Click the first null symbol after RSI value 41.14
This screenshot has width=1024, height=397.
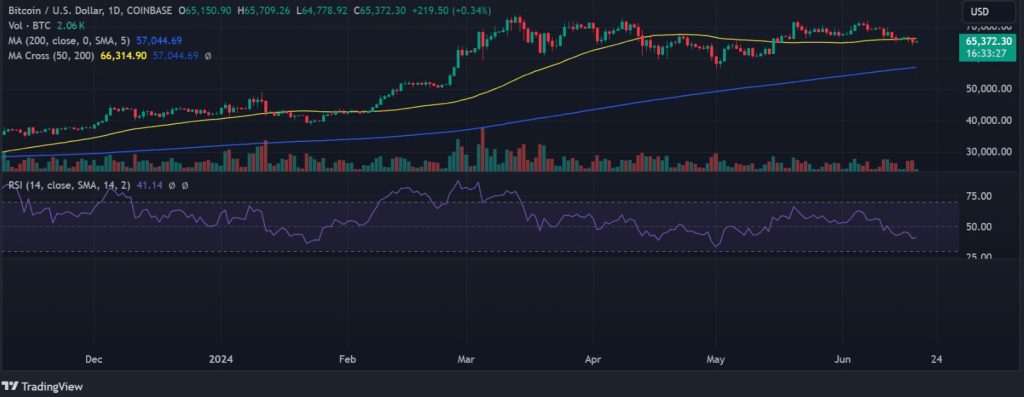tap(172, 186)
